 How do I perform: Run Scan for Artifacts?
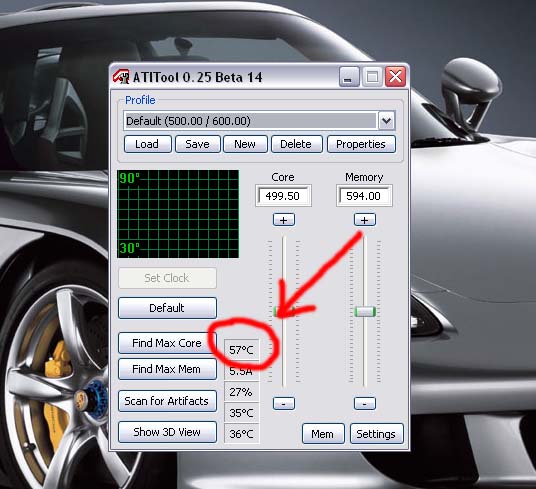pyautogui.click(x=167, y=401)
